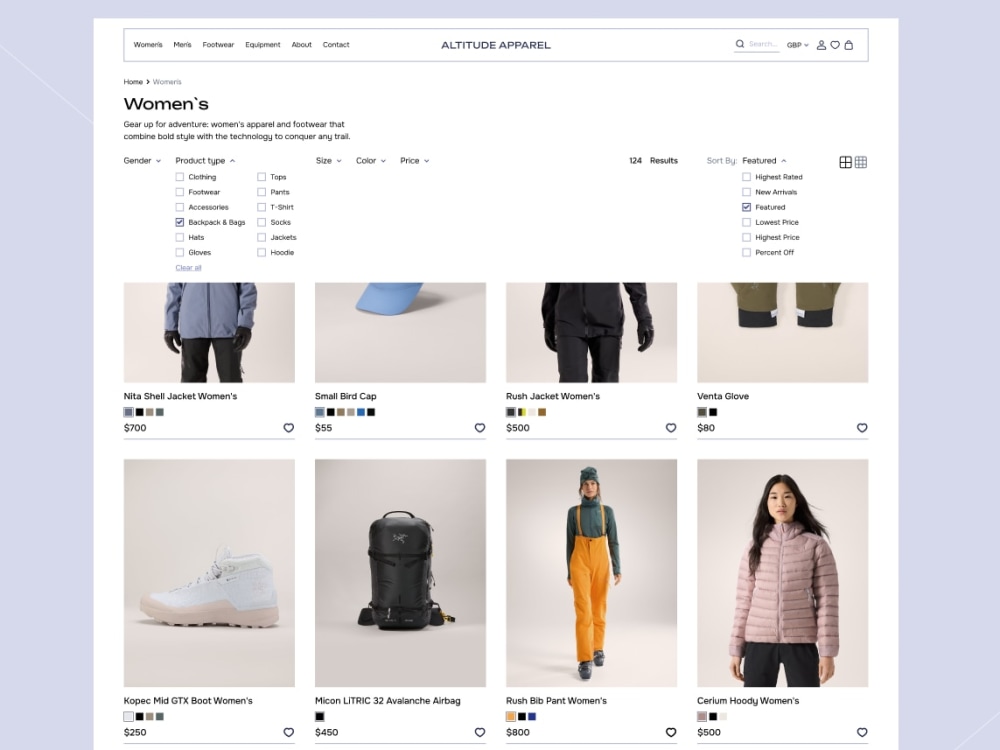Check the Tops filter checkbox
1000x750 pixels.
pyautogui.click(x=261, y=177)
